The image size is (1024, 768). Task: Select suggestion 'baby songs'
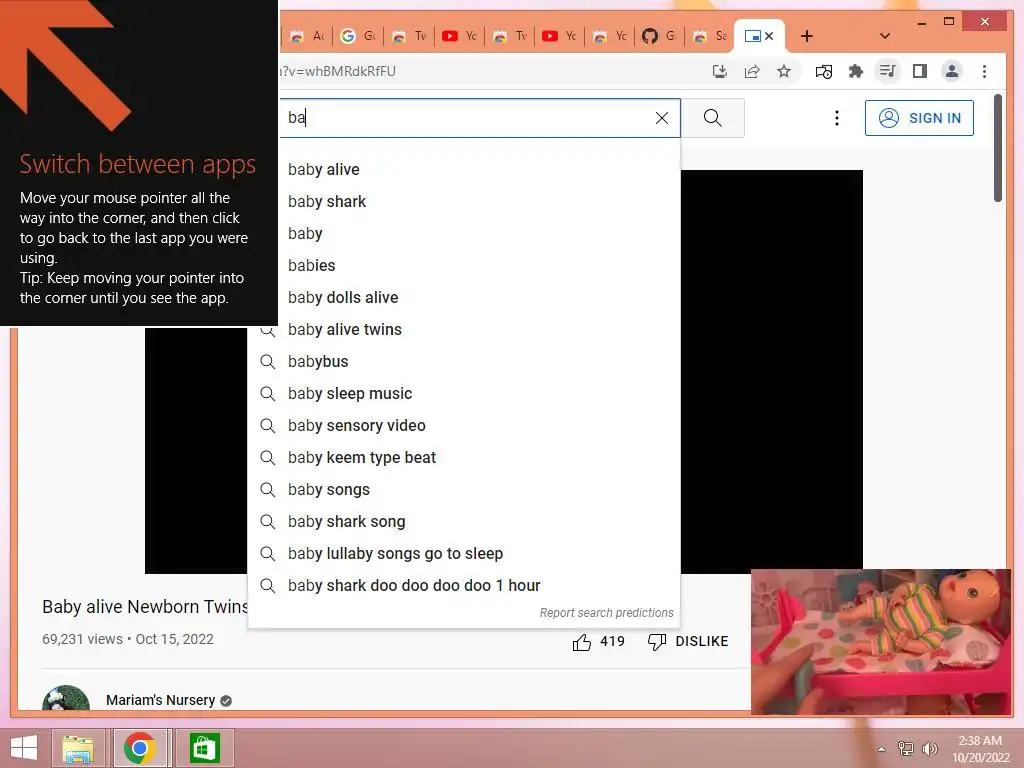click(464, 489)
